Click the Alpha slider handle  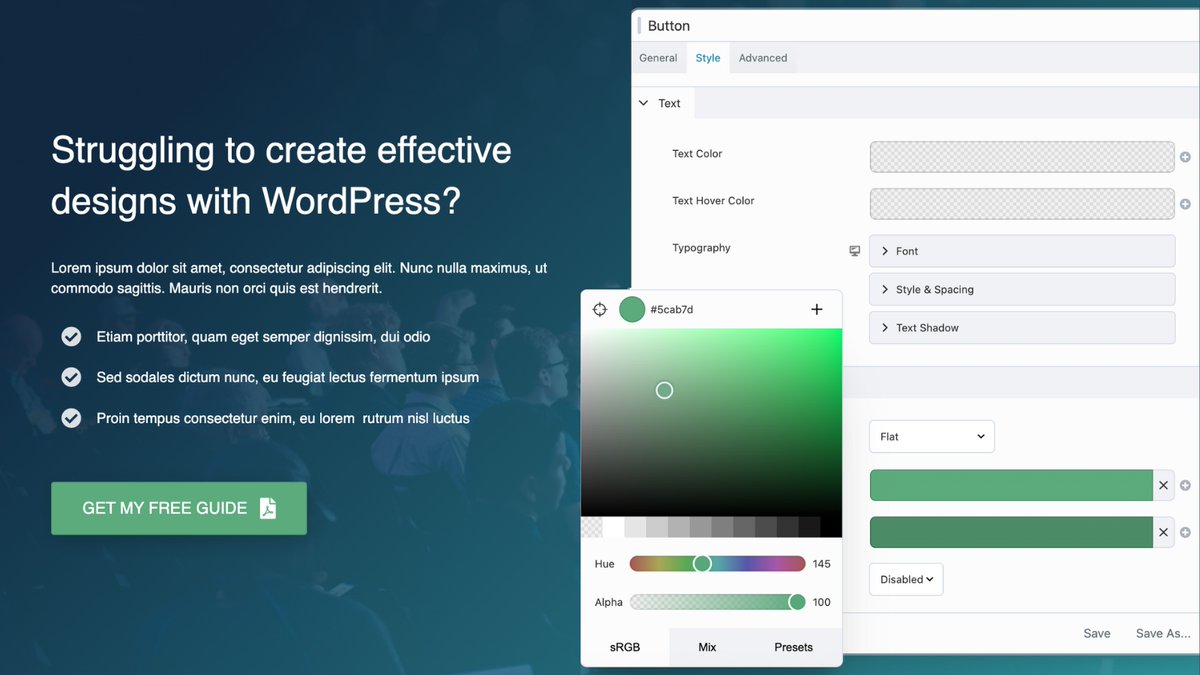pyautogui.click(x=797, y=602)
